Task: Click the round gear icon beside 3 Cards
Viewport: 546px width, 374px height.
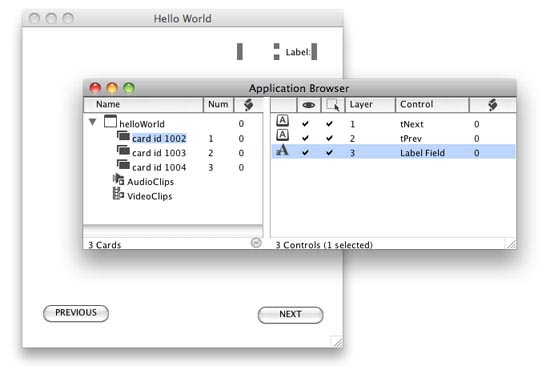Action: (256, 243)
